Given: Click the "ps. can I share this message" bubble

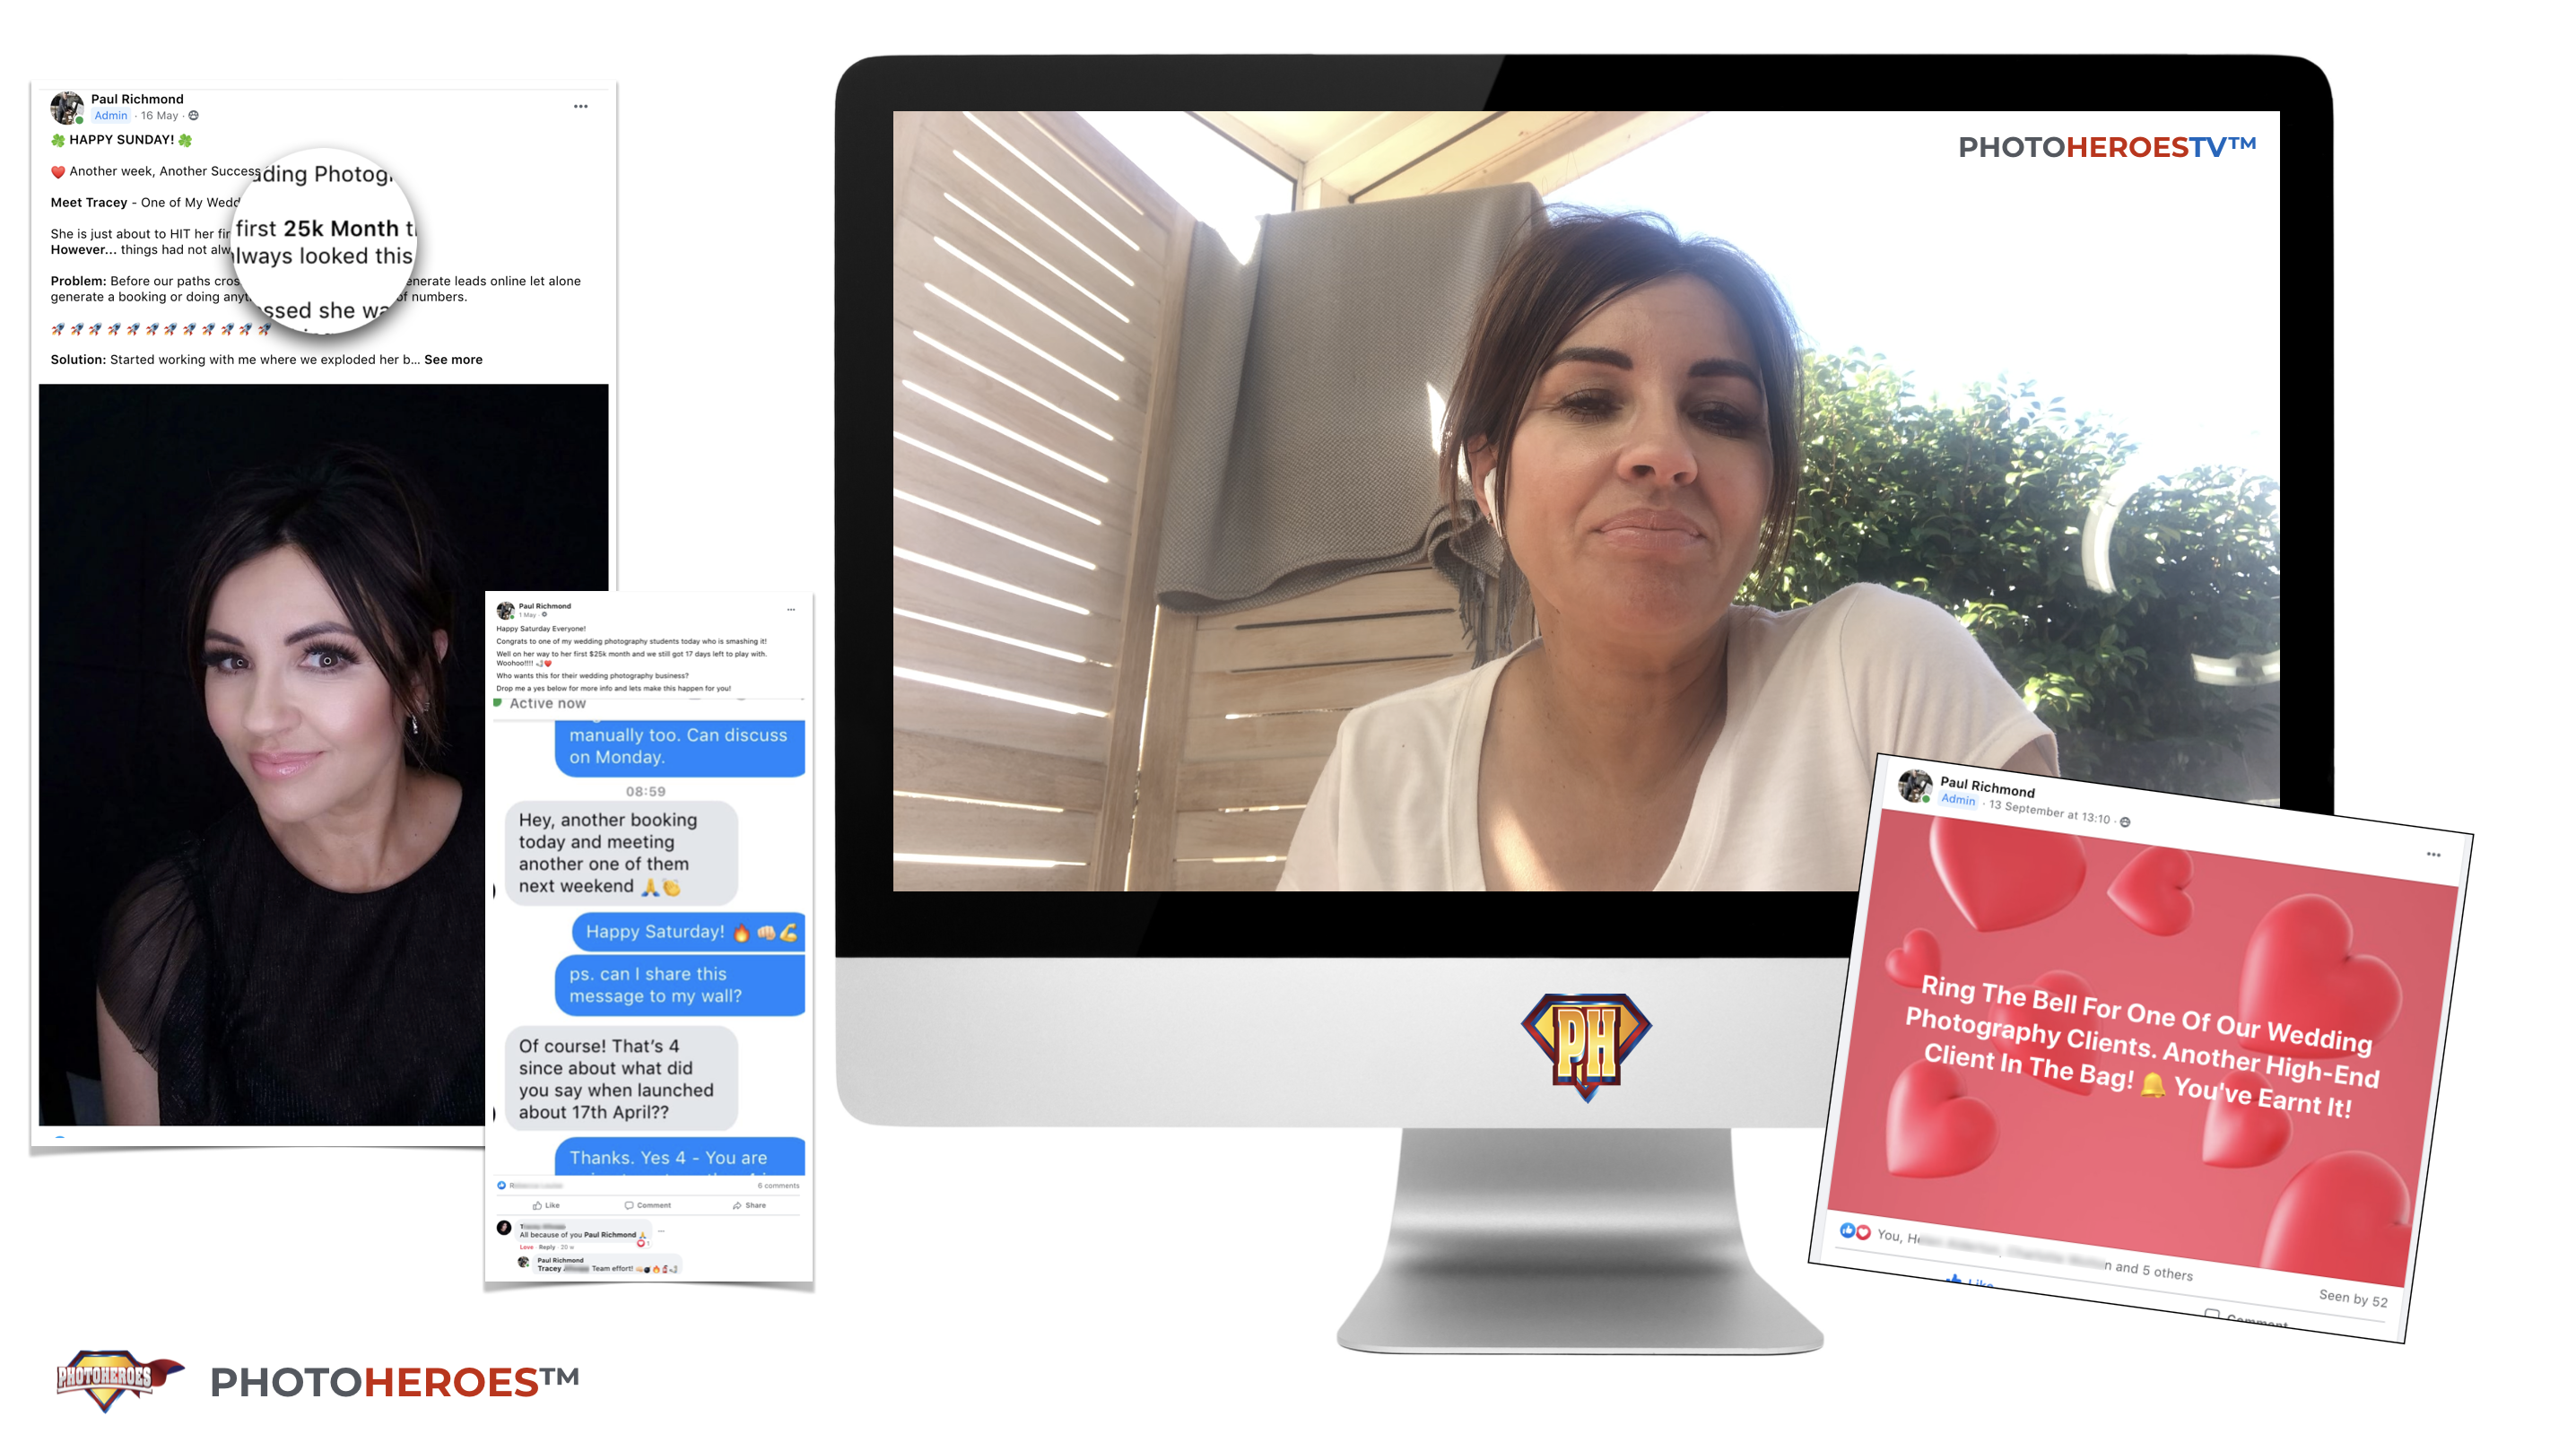Looking at the screenshot, I should click(679, 985).
